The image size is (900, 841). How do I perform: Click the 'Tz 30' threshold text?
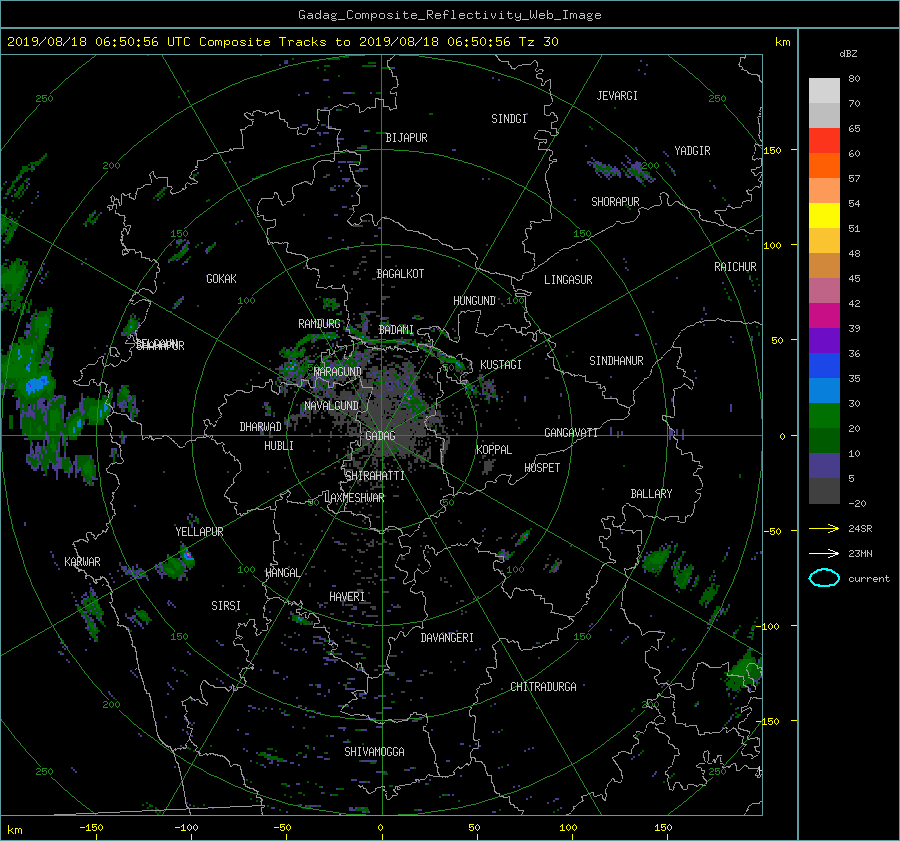pos(538,42)
